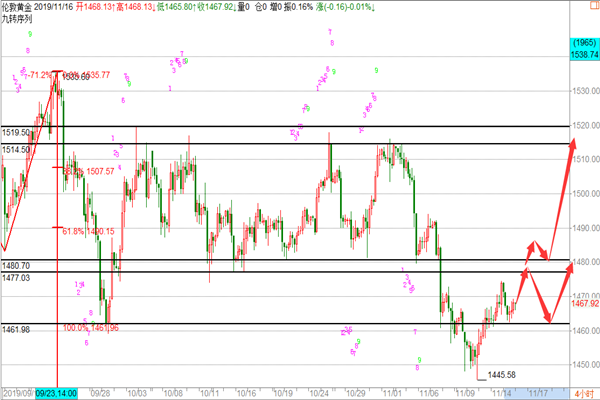This screenshot has height=400, width=600.
Task: Click the change 涨(-0.16)-0.01% value
Action: point(345,7)
